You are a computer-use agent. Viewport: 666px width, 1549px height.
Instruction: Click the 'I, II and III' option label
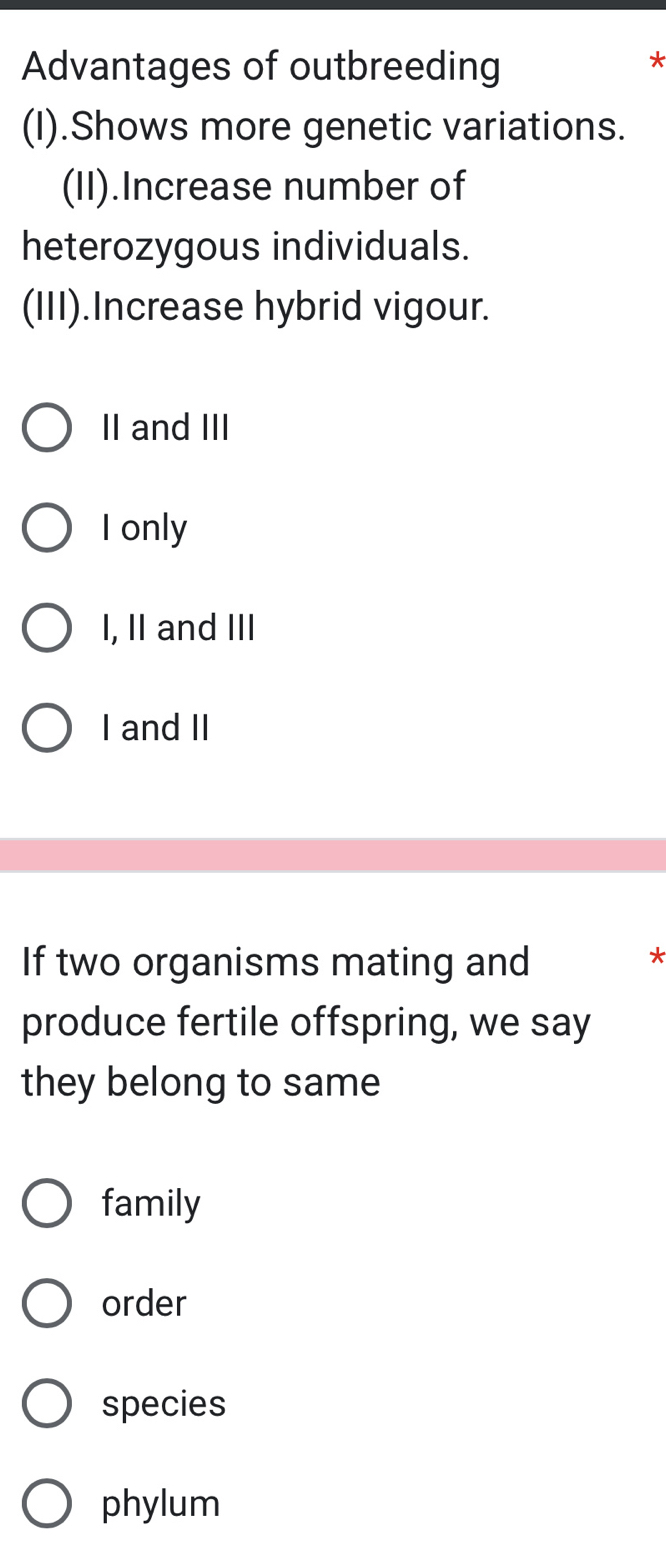[x=178, y=627]
